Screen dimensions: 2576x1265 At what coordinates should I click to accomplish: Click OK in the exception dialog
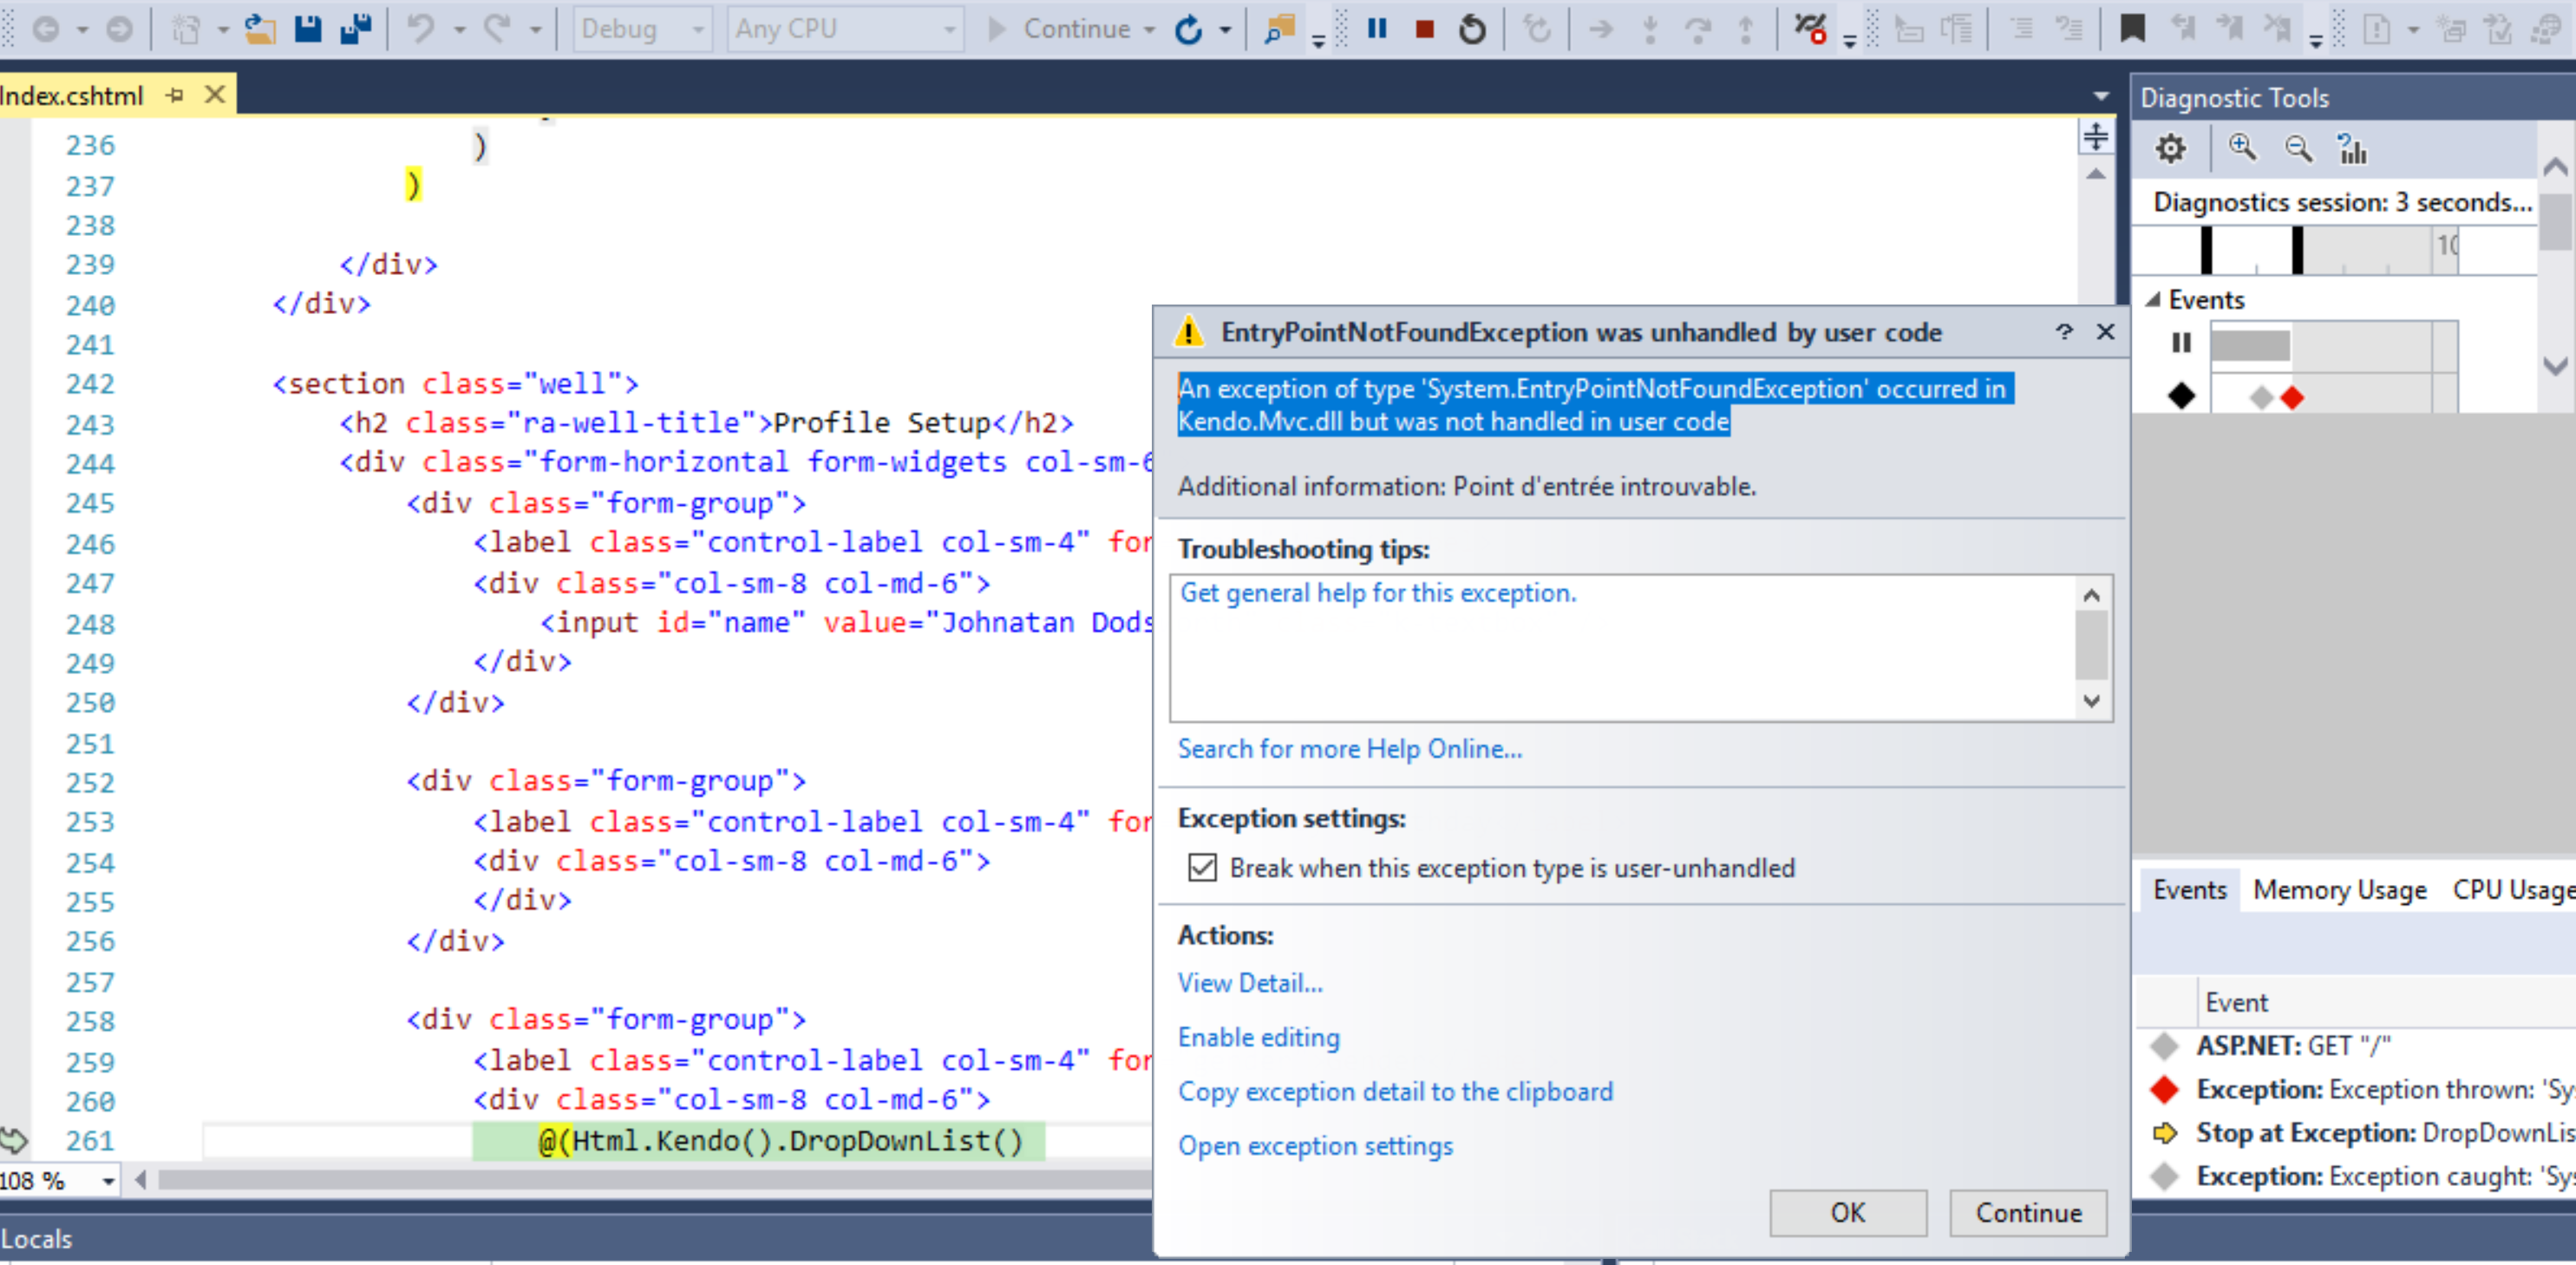[x=1847, y=1212]
